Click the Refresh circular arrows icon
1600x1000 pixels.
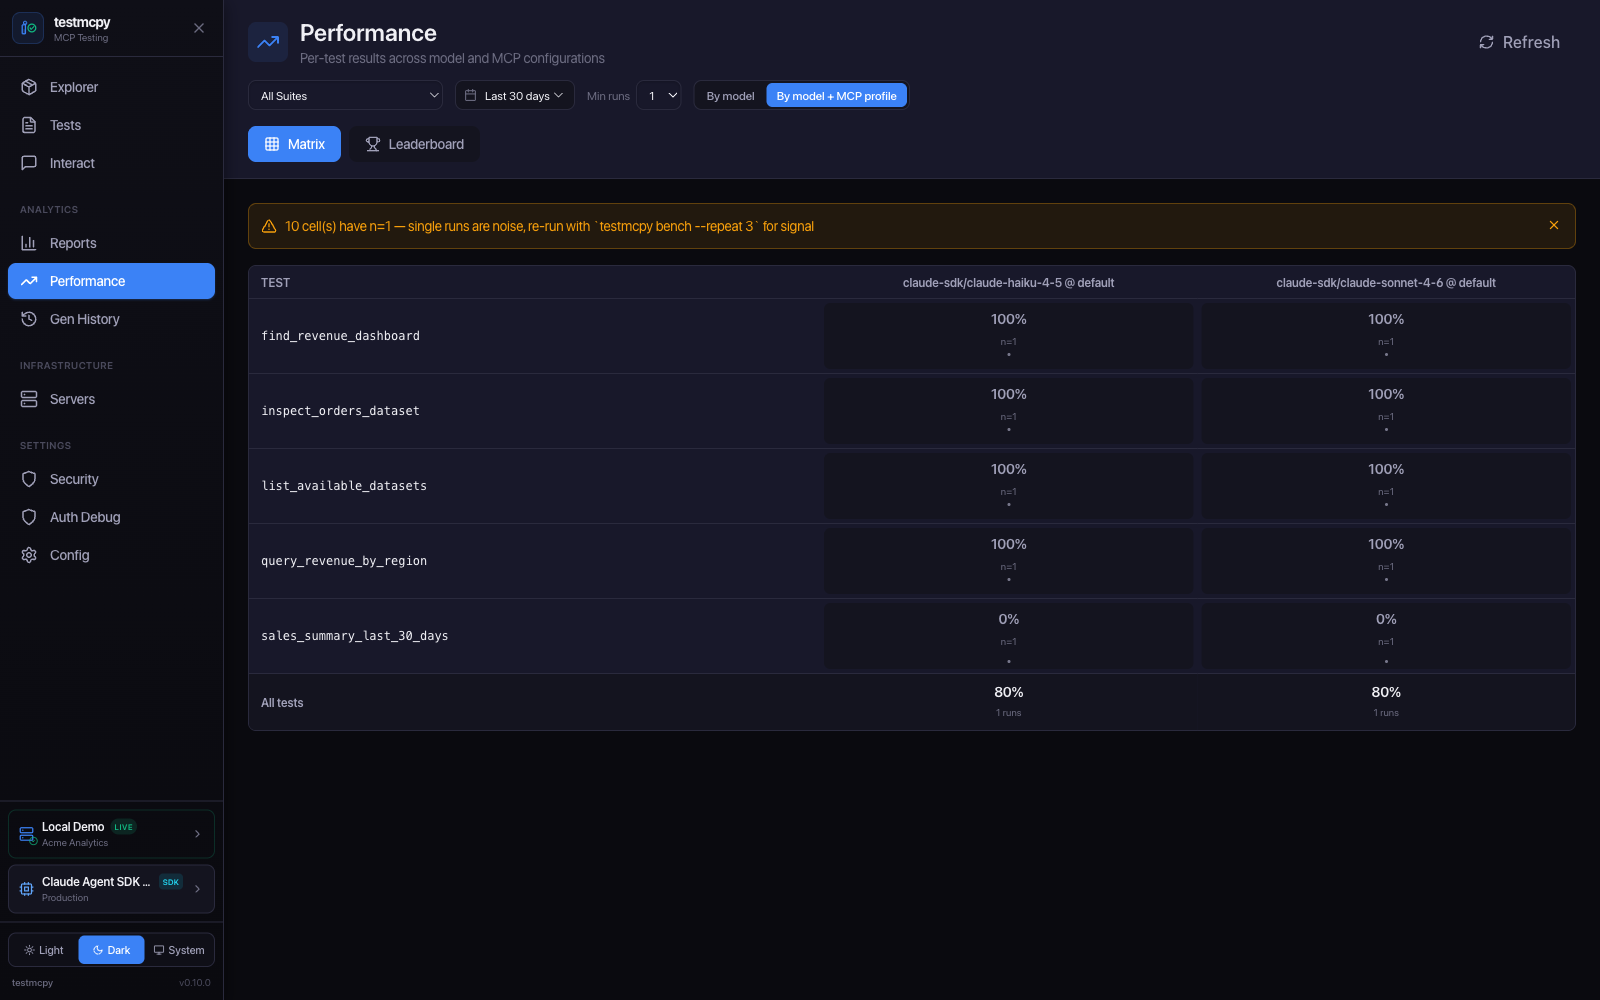pyautogui.click(x=1486, y=42)
